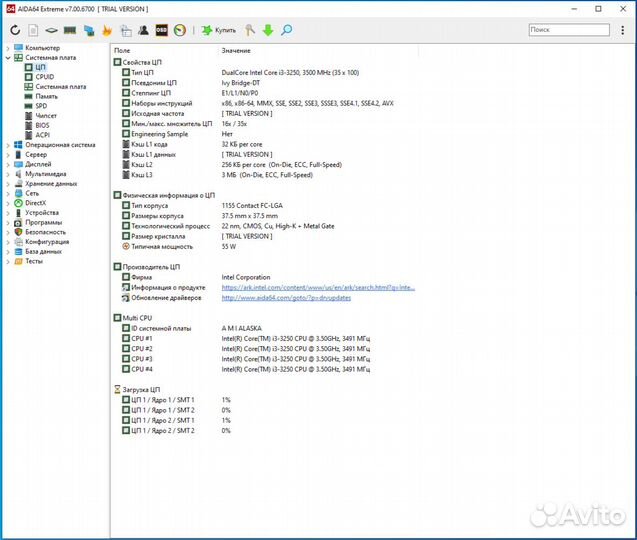Expand the Компьютер tree node
This screenshot has height=540, width=637.
click(7, 48)
